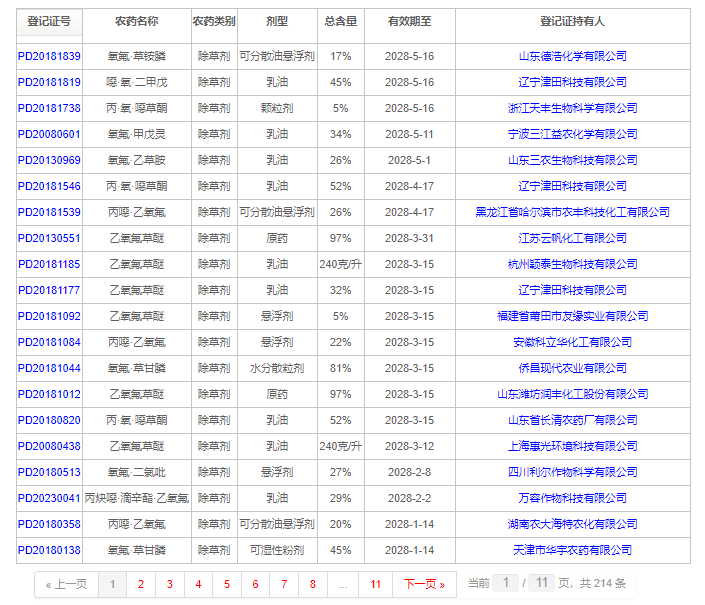The image size is (705, 605).
Task: Open holder 安徽科立华化工有限公司
Action: [x=572, y=343]
